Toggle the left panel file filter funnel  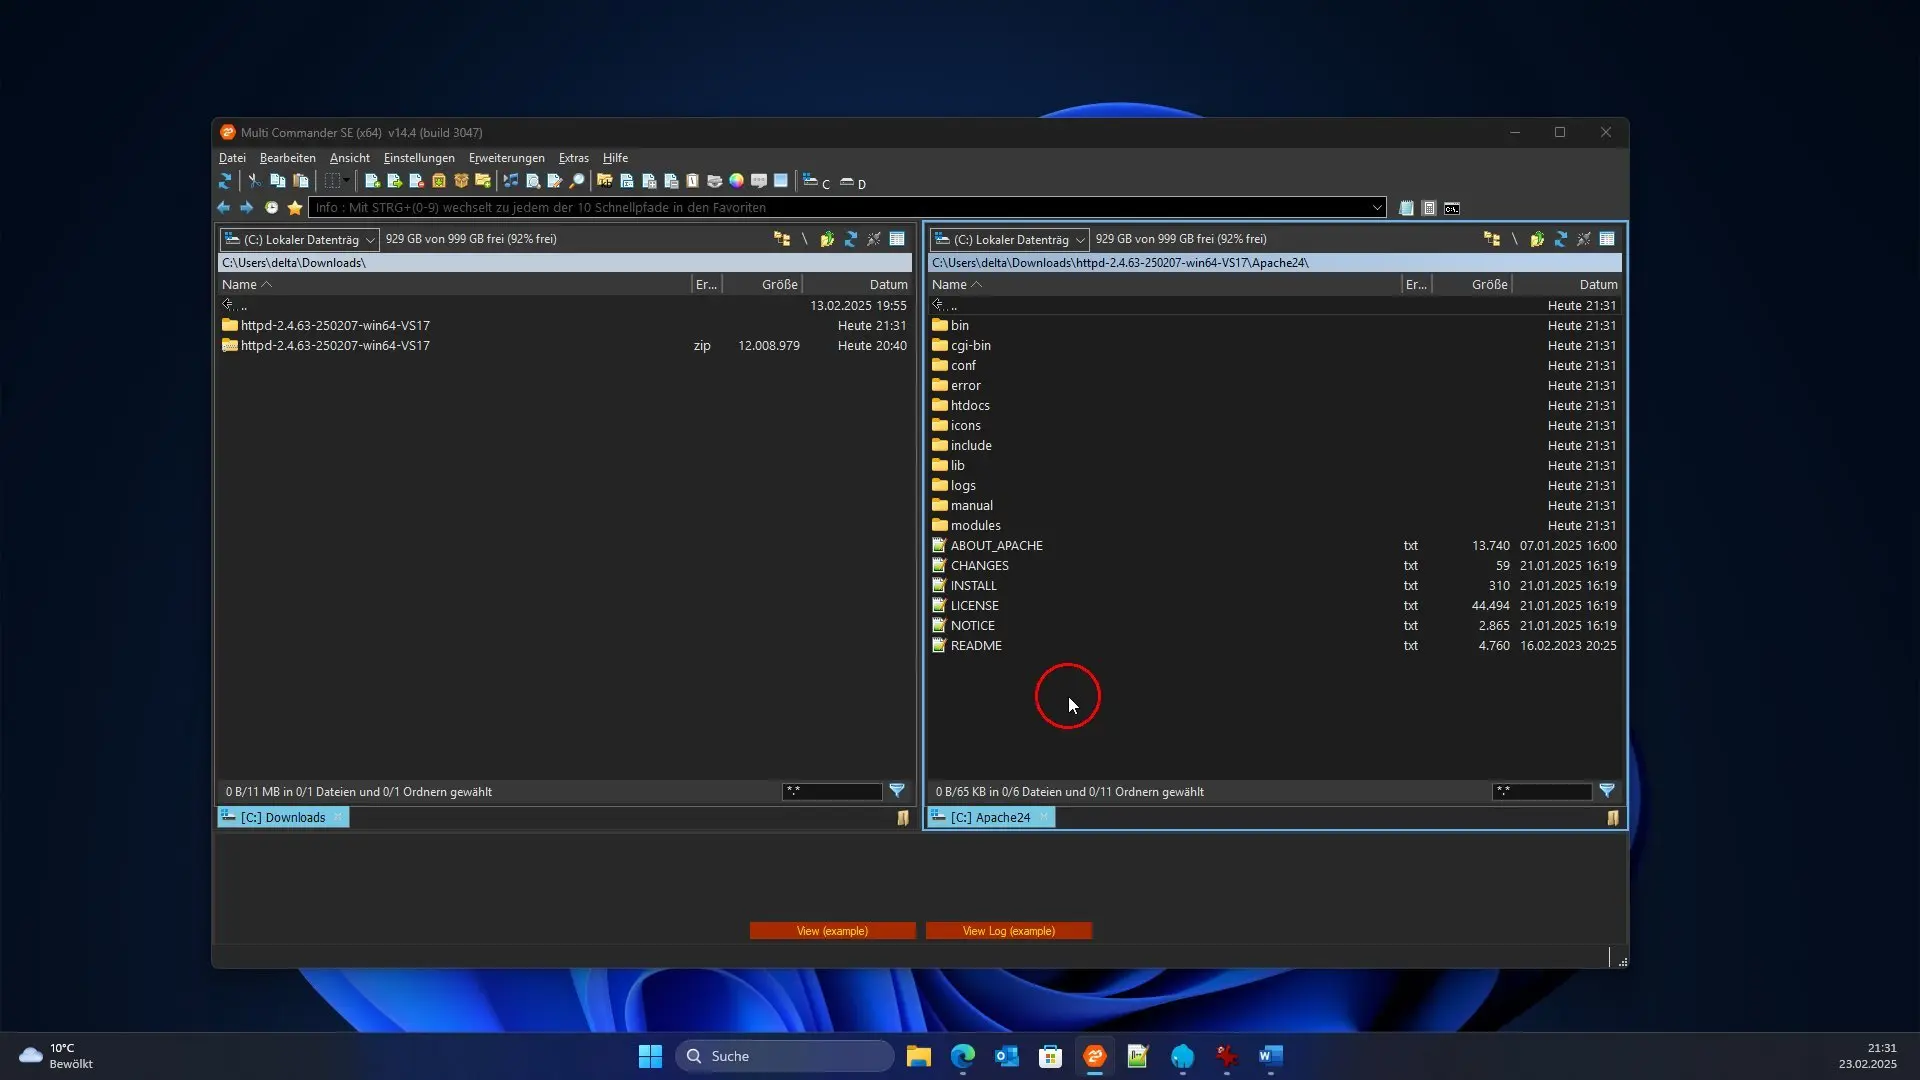pyautogui.click(x=897, y=790)
